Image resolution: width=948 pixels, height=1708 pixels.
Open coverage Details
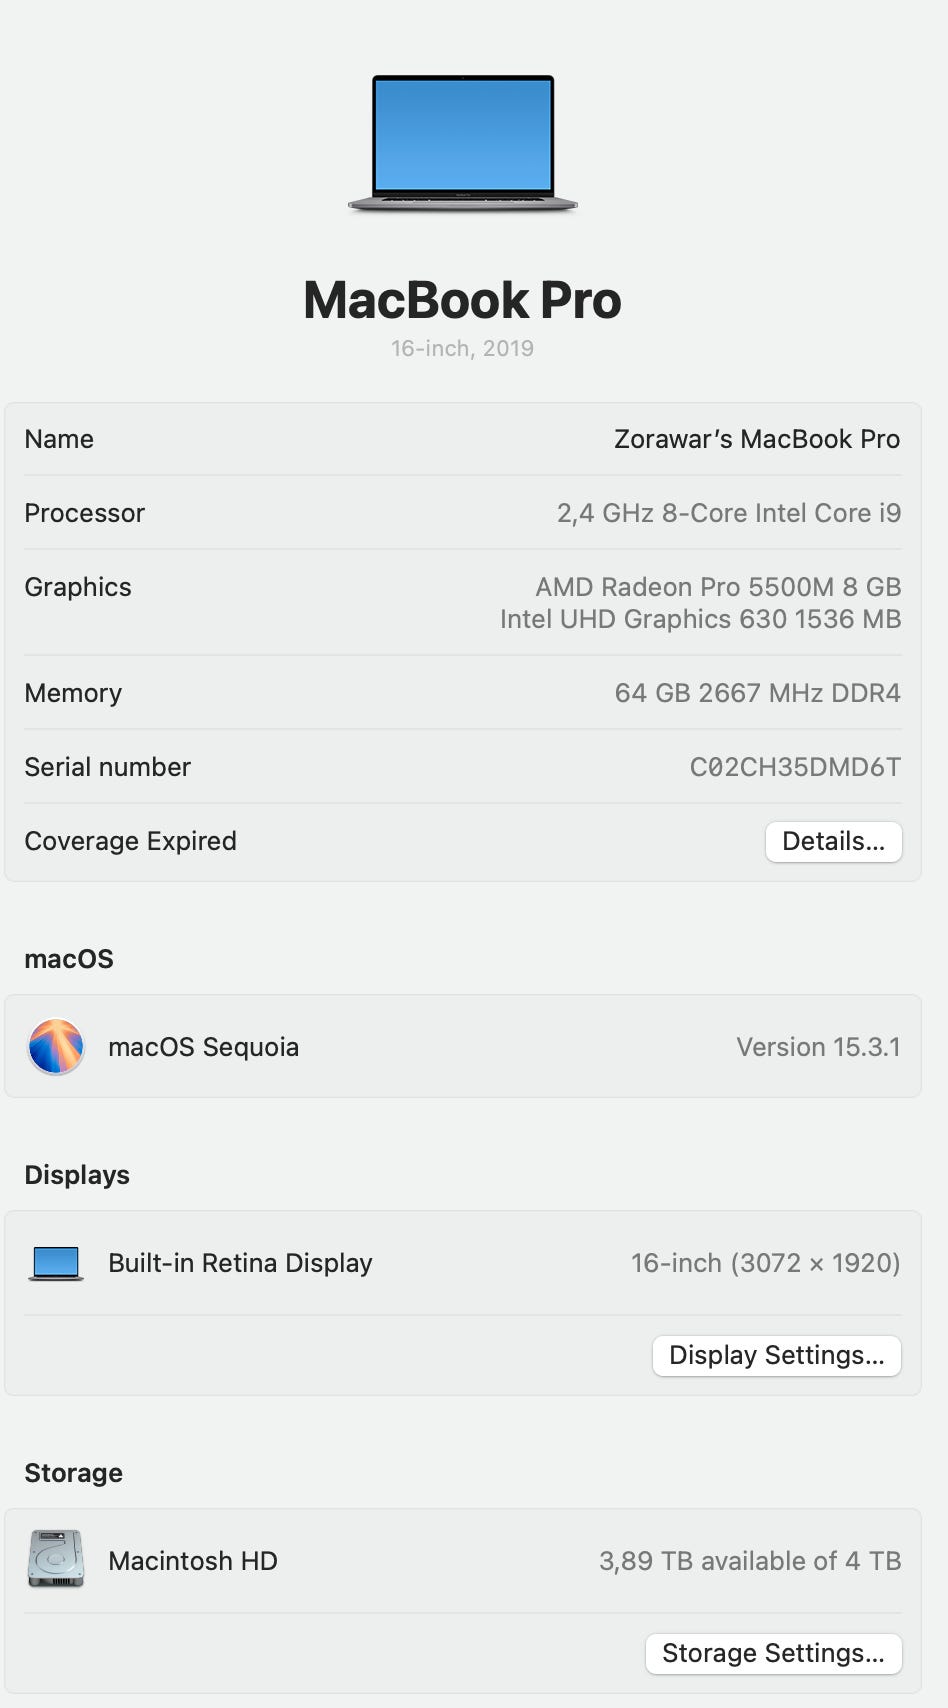pyautogui.click(x=833, y=841)
